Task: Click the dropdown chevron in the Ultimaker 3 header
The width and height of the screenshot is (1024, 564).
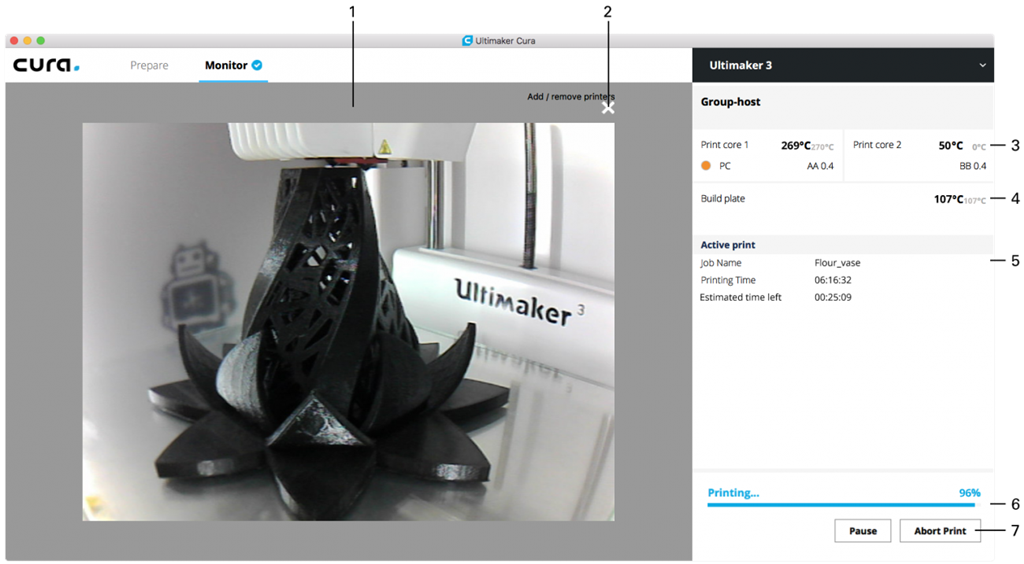Action: pos(982,65)
